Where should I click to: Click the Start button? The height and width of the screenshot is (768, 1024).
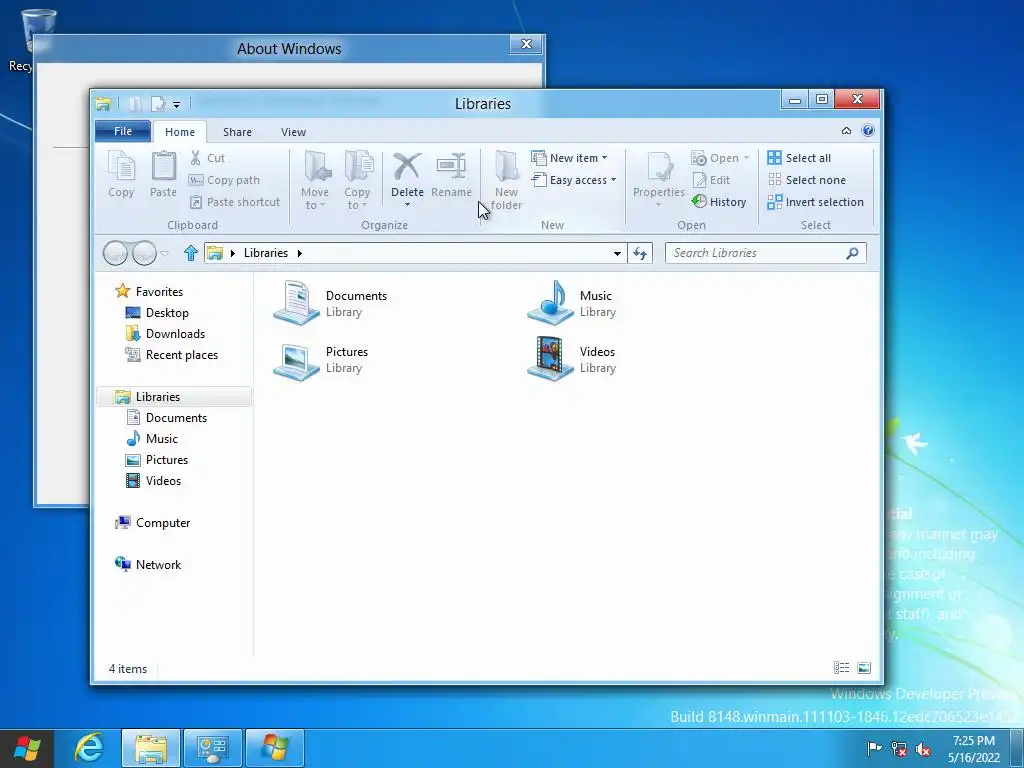coord(27,748)
